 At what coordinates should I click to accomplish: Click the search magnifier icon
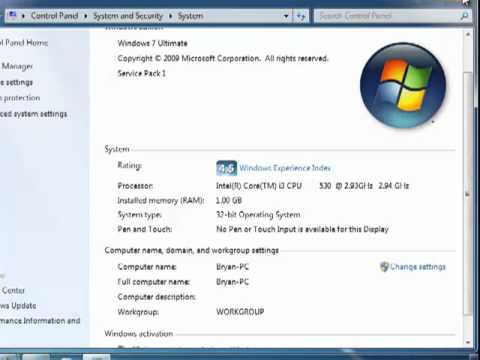click(x=464, y=16)
